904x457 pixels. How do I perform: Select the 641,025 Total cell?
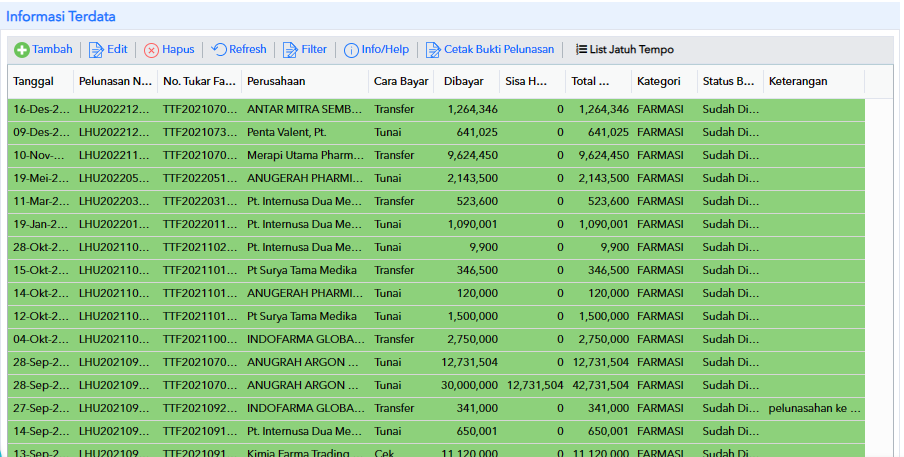coord(598,132)
